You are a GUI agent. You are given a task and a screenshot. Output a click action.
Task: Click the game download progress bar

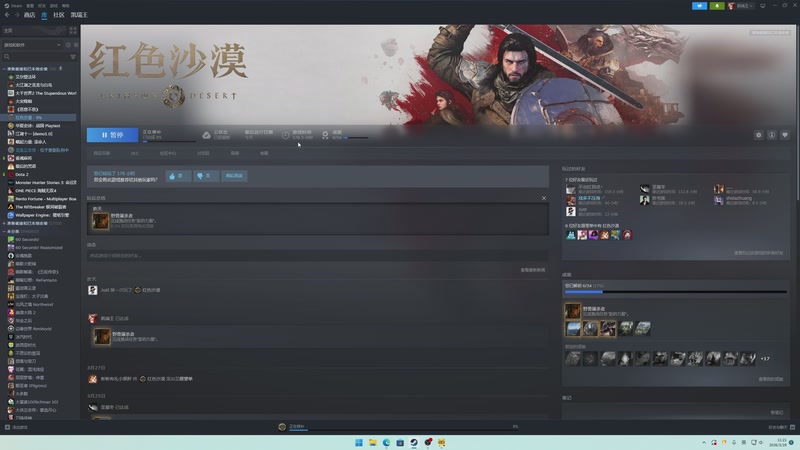pos(169,141)
